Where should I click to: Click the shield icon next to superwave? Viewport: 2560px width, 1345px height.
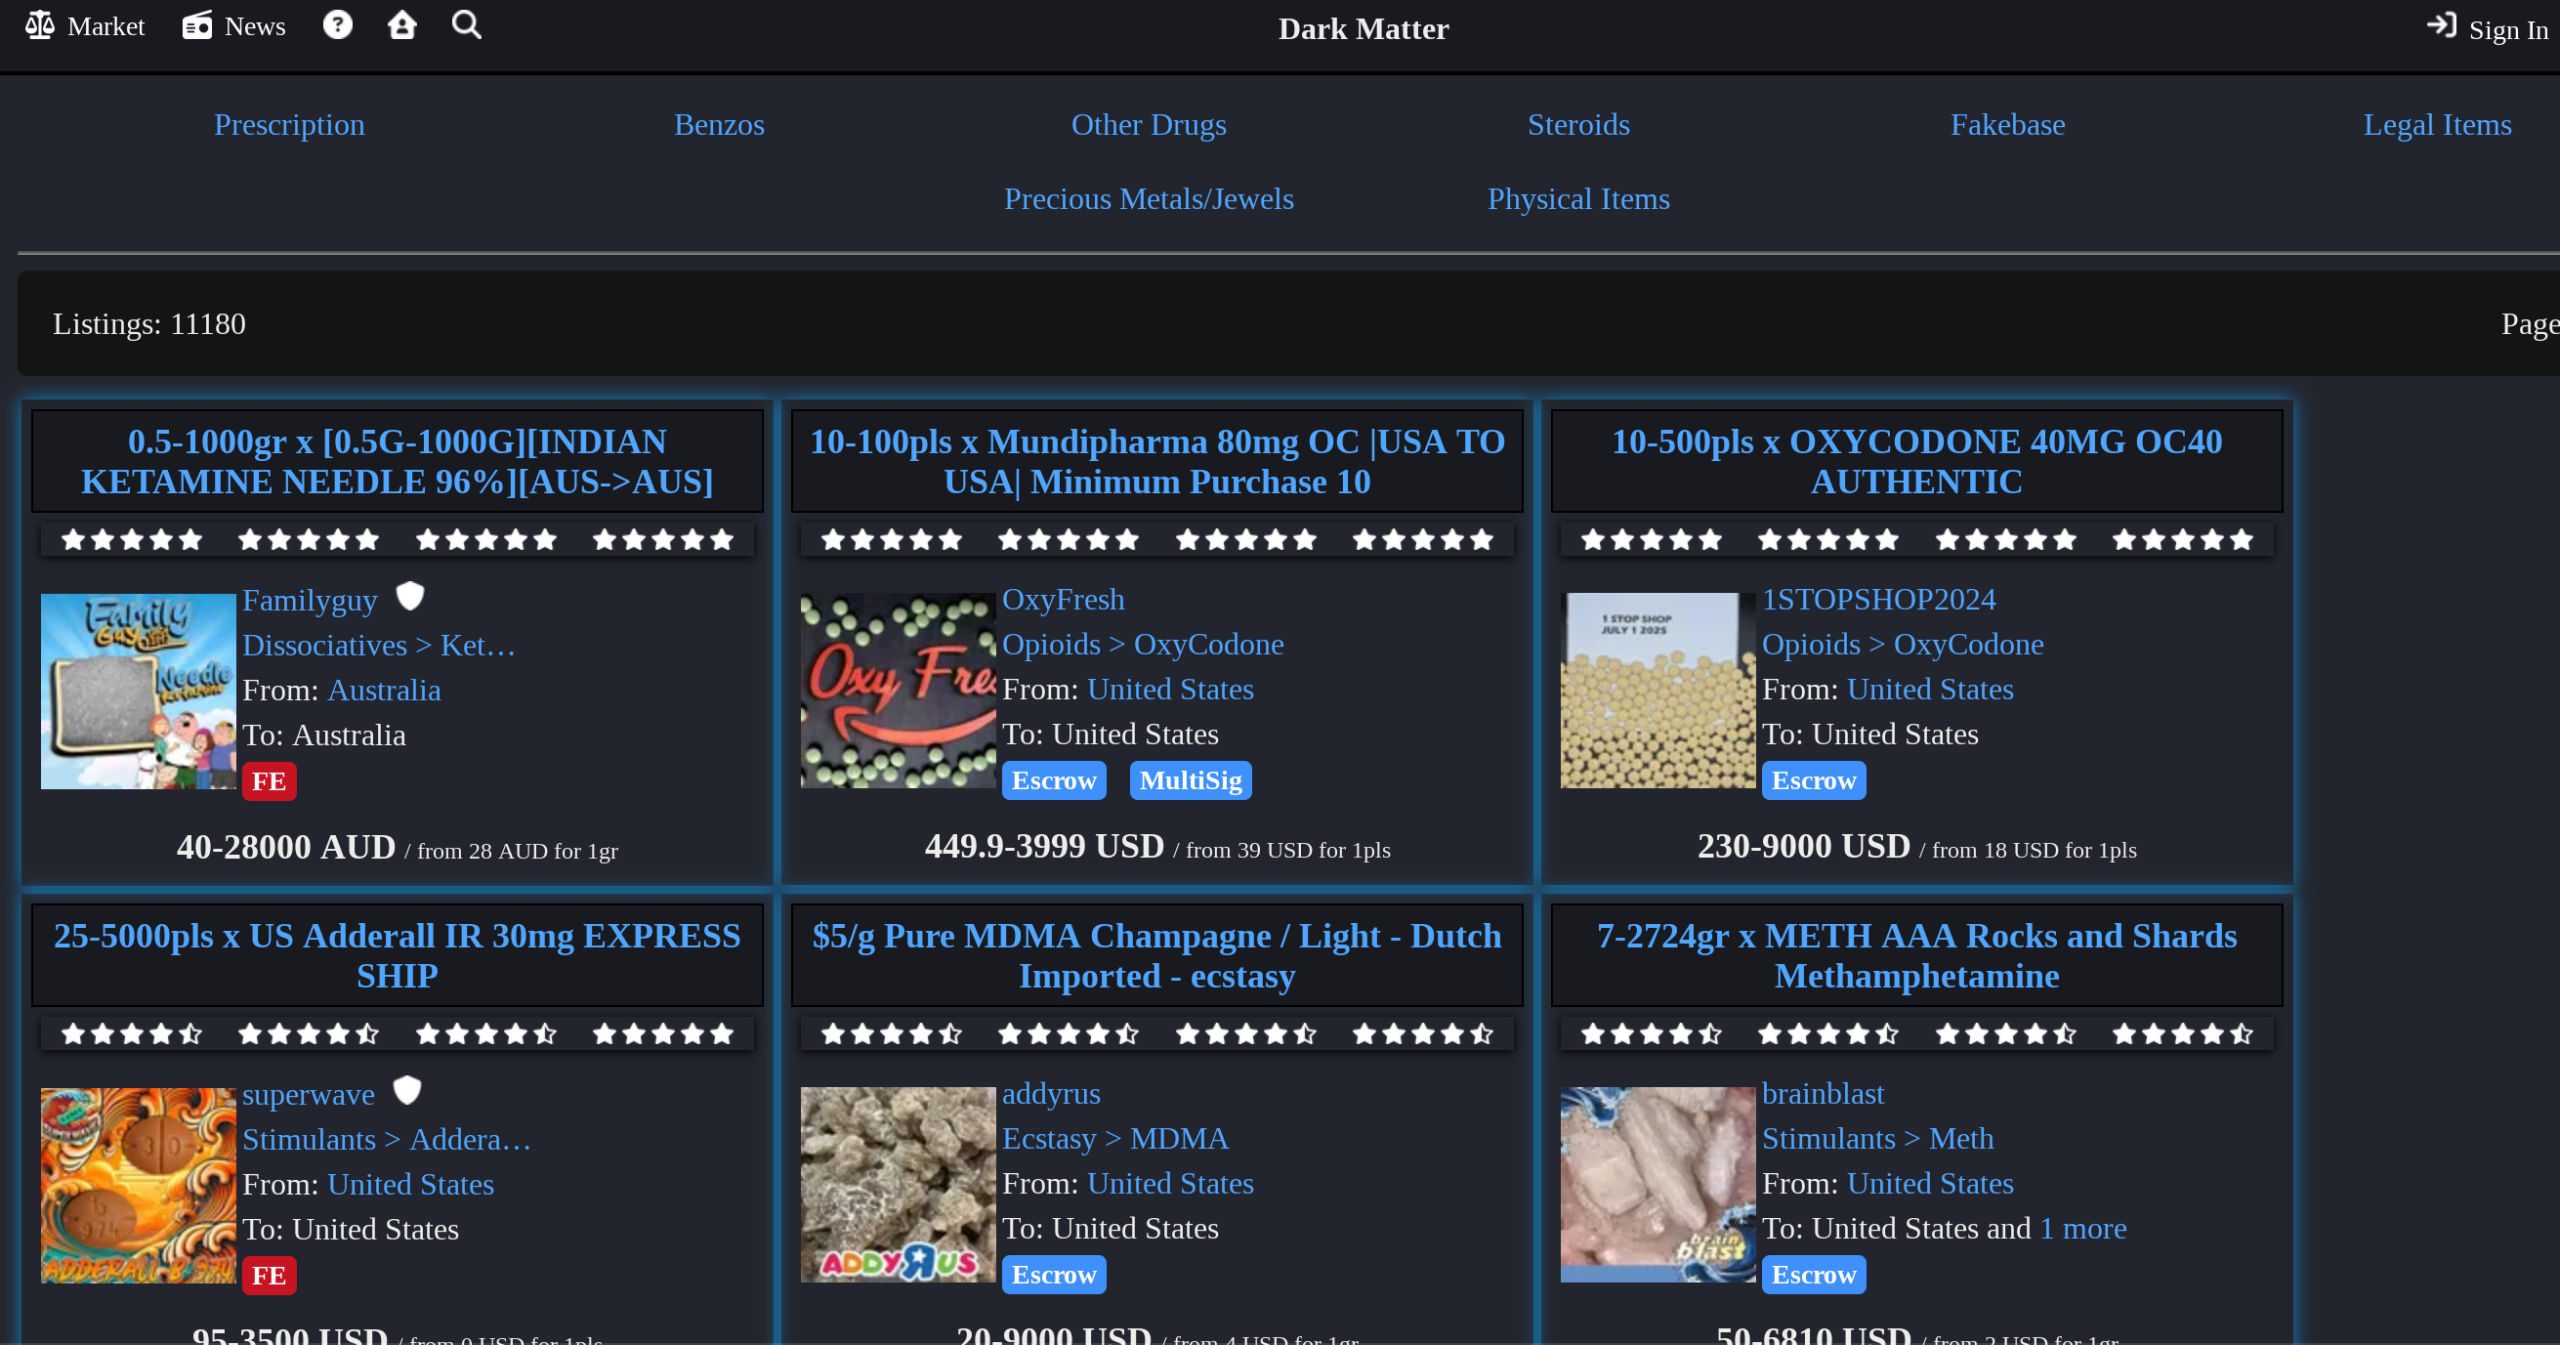coord(407,1091)
